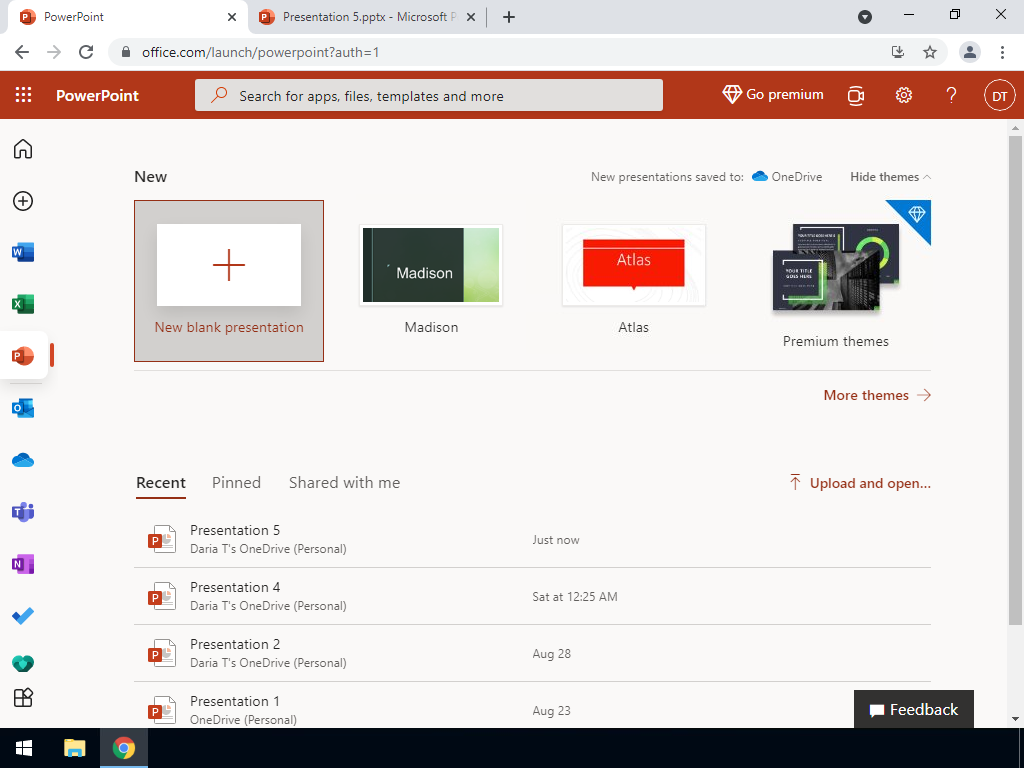Screen dimensions: 1024x768
Task: Select the PowerPoint sidebar icon
Action: pyautogui.click(x=23, y=356)
